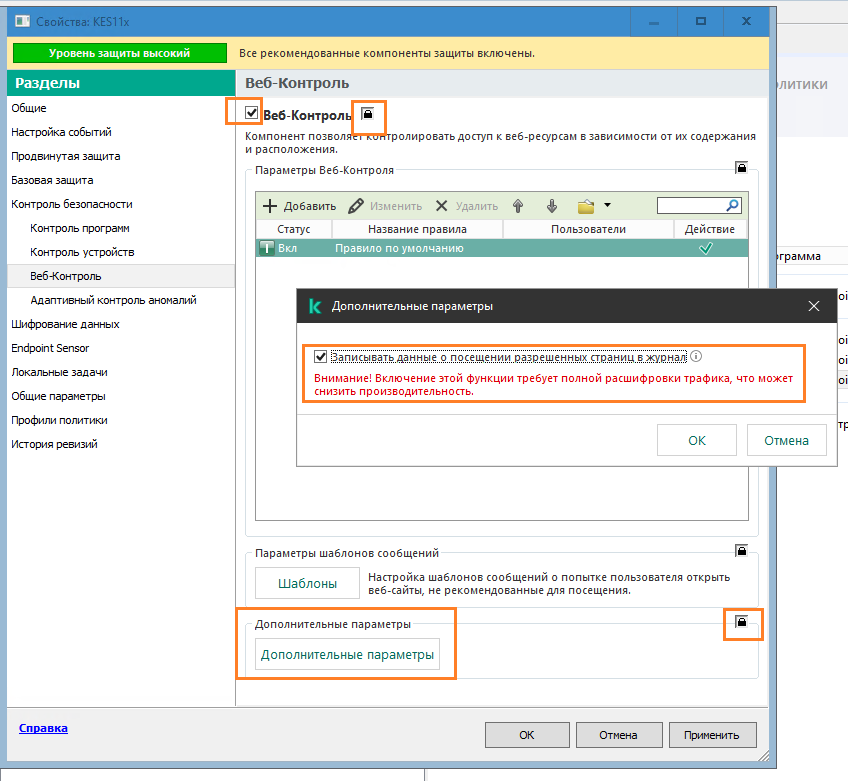Open the dropdown arrow next to folder icon
848x781 pixels.
607,205
